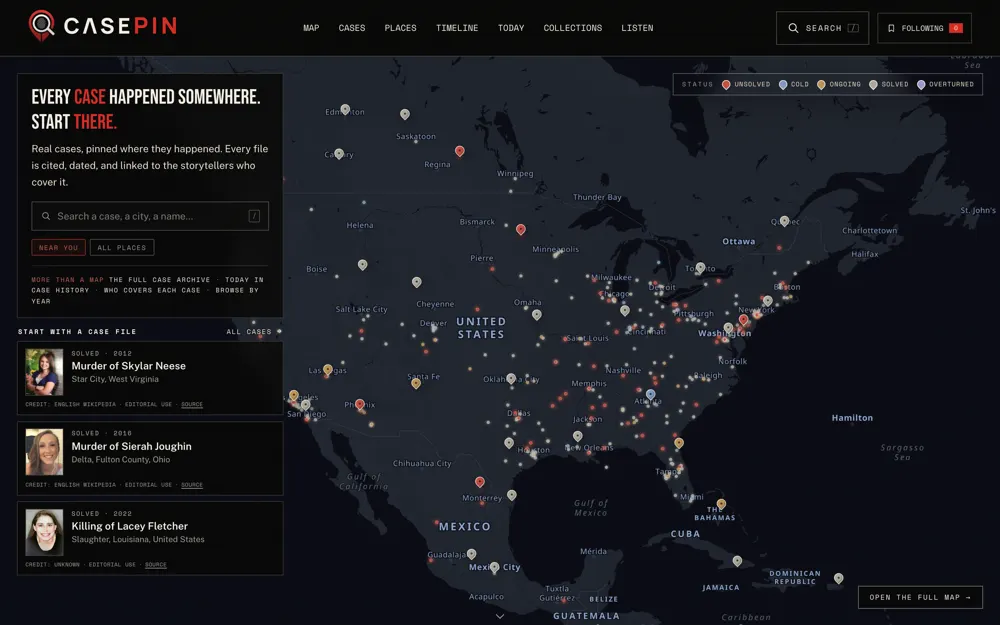Select the gray pin at Guadalajara

click(x=471, y=554)
